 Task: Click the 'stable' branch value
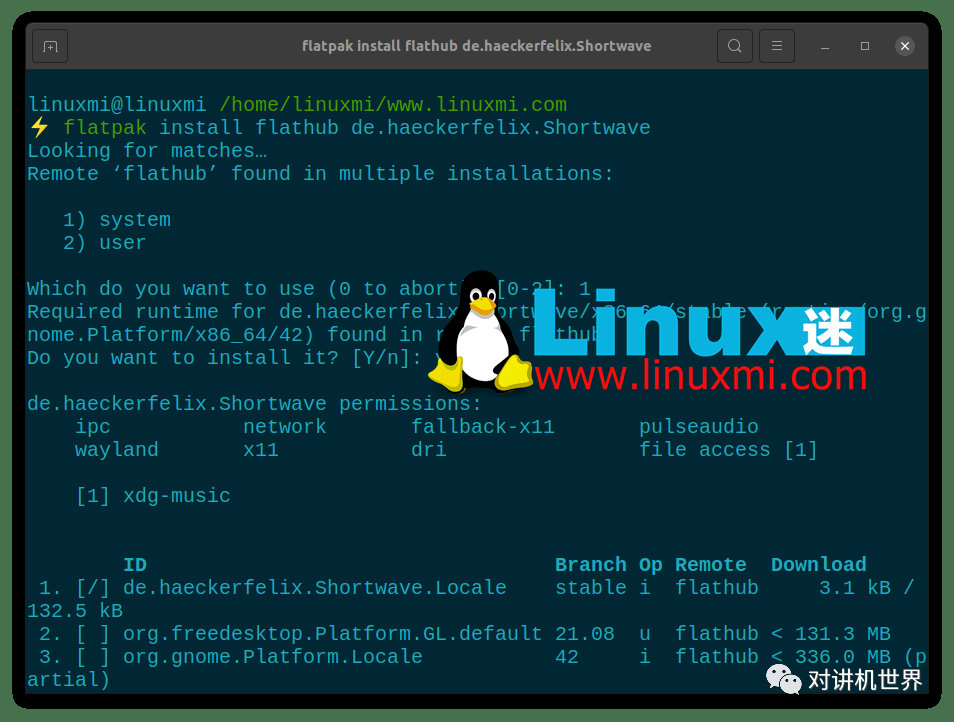click(591, 588)
